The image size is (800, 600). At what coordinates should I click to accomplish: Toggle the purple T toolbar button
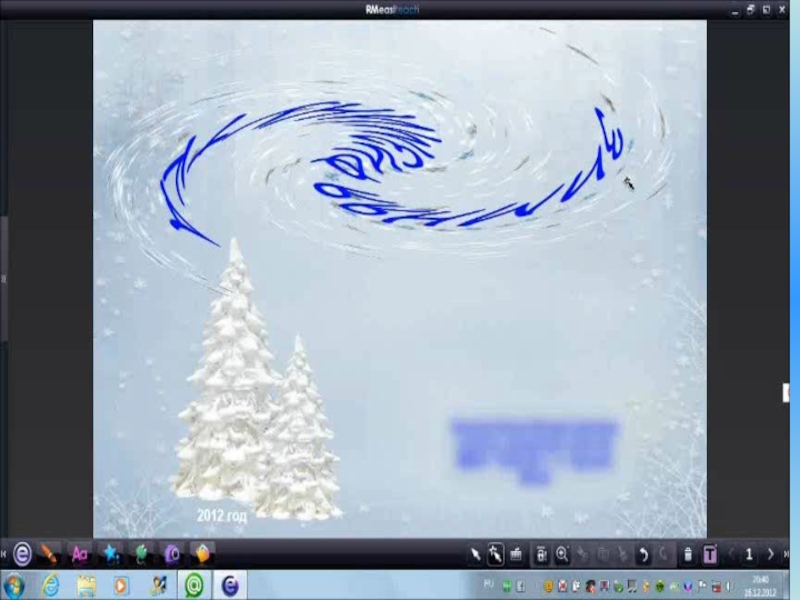(x=710, y=555)
